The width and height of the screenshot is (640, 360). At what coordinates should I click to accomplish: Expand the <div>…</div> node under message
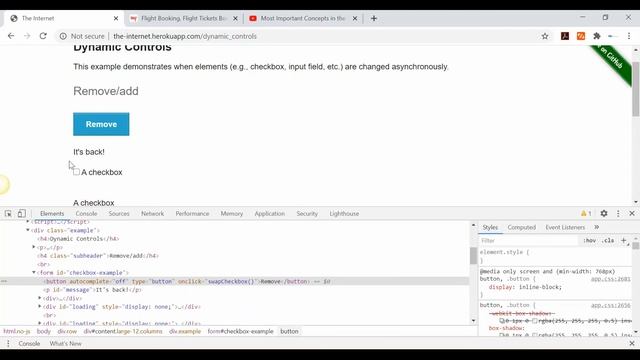point(40,298)
